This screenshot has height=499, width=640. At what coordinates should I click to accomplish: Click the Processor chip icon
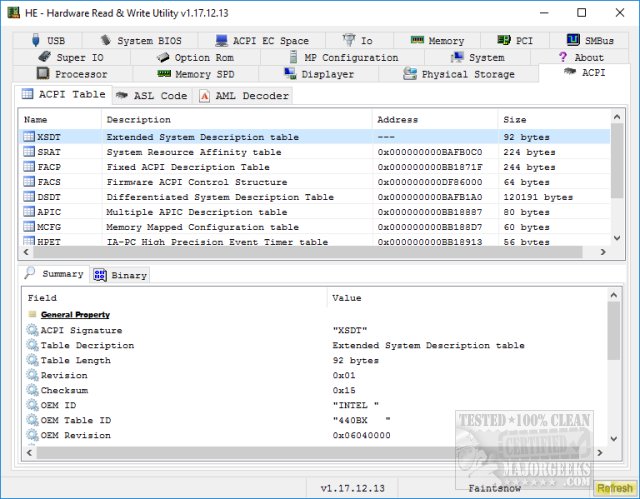43,73
